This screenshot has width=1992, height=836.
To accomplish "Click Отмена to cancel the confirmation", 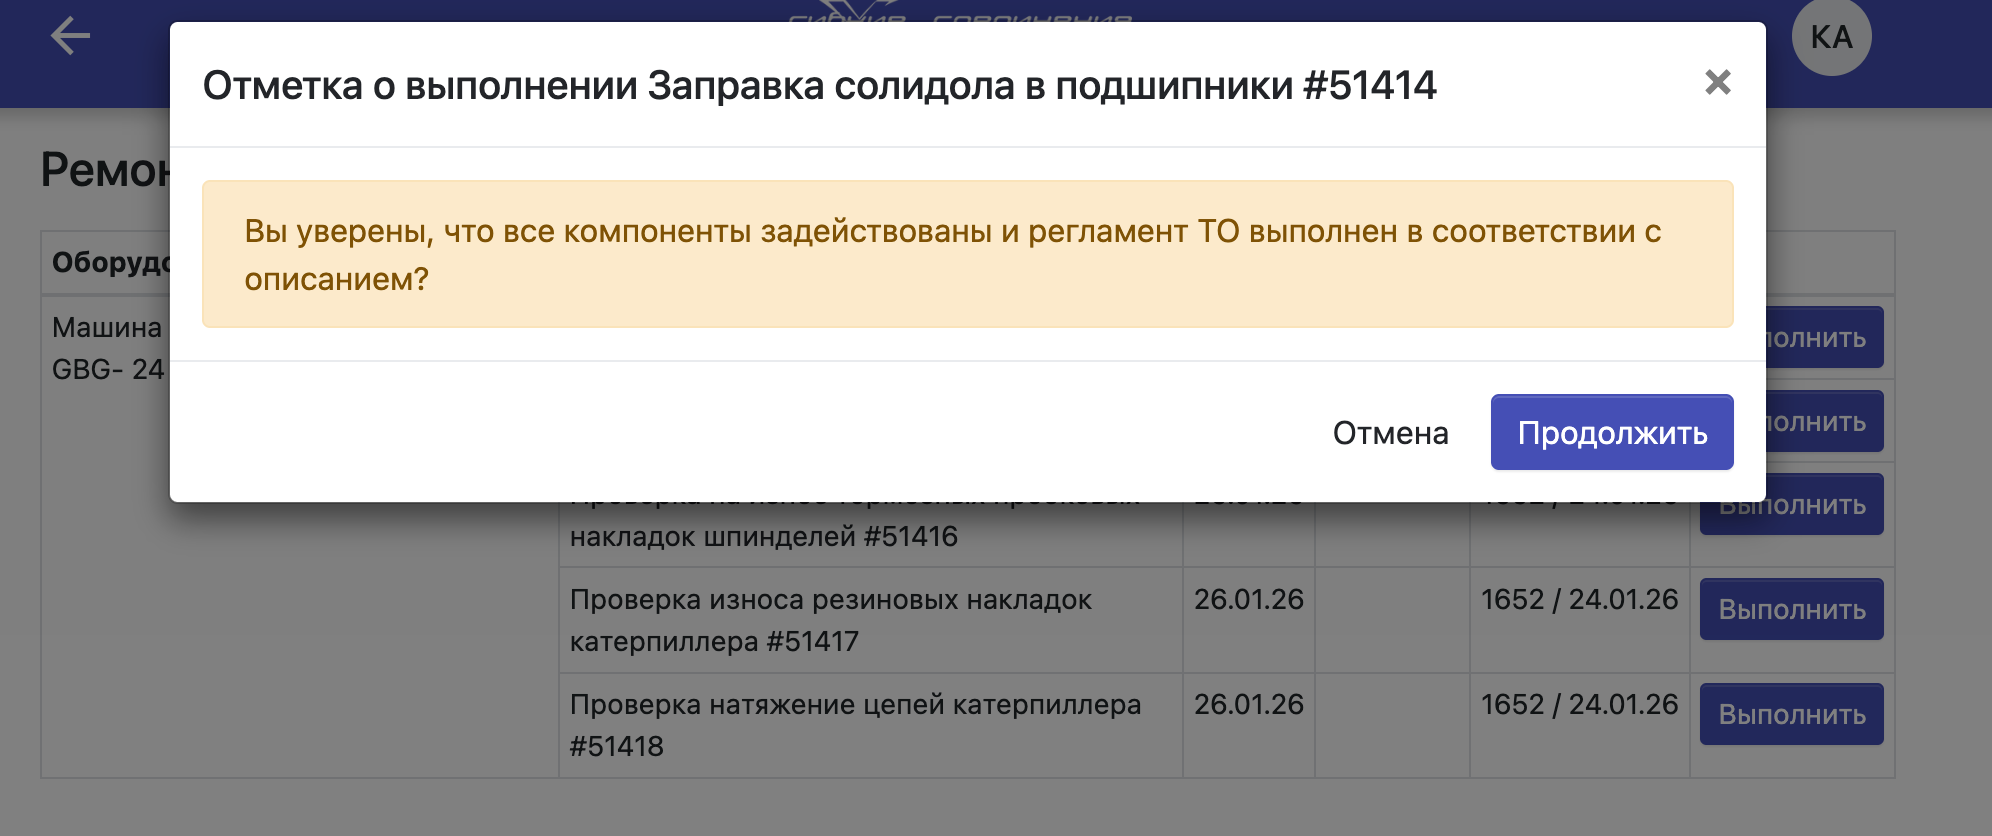I will [x=1390, y=433].
